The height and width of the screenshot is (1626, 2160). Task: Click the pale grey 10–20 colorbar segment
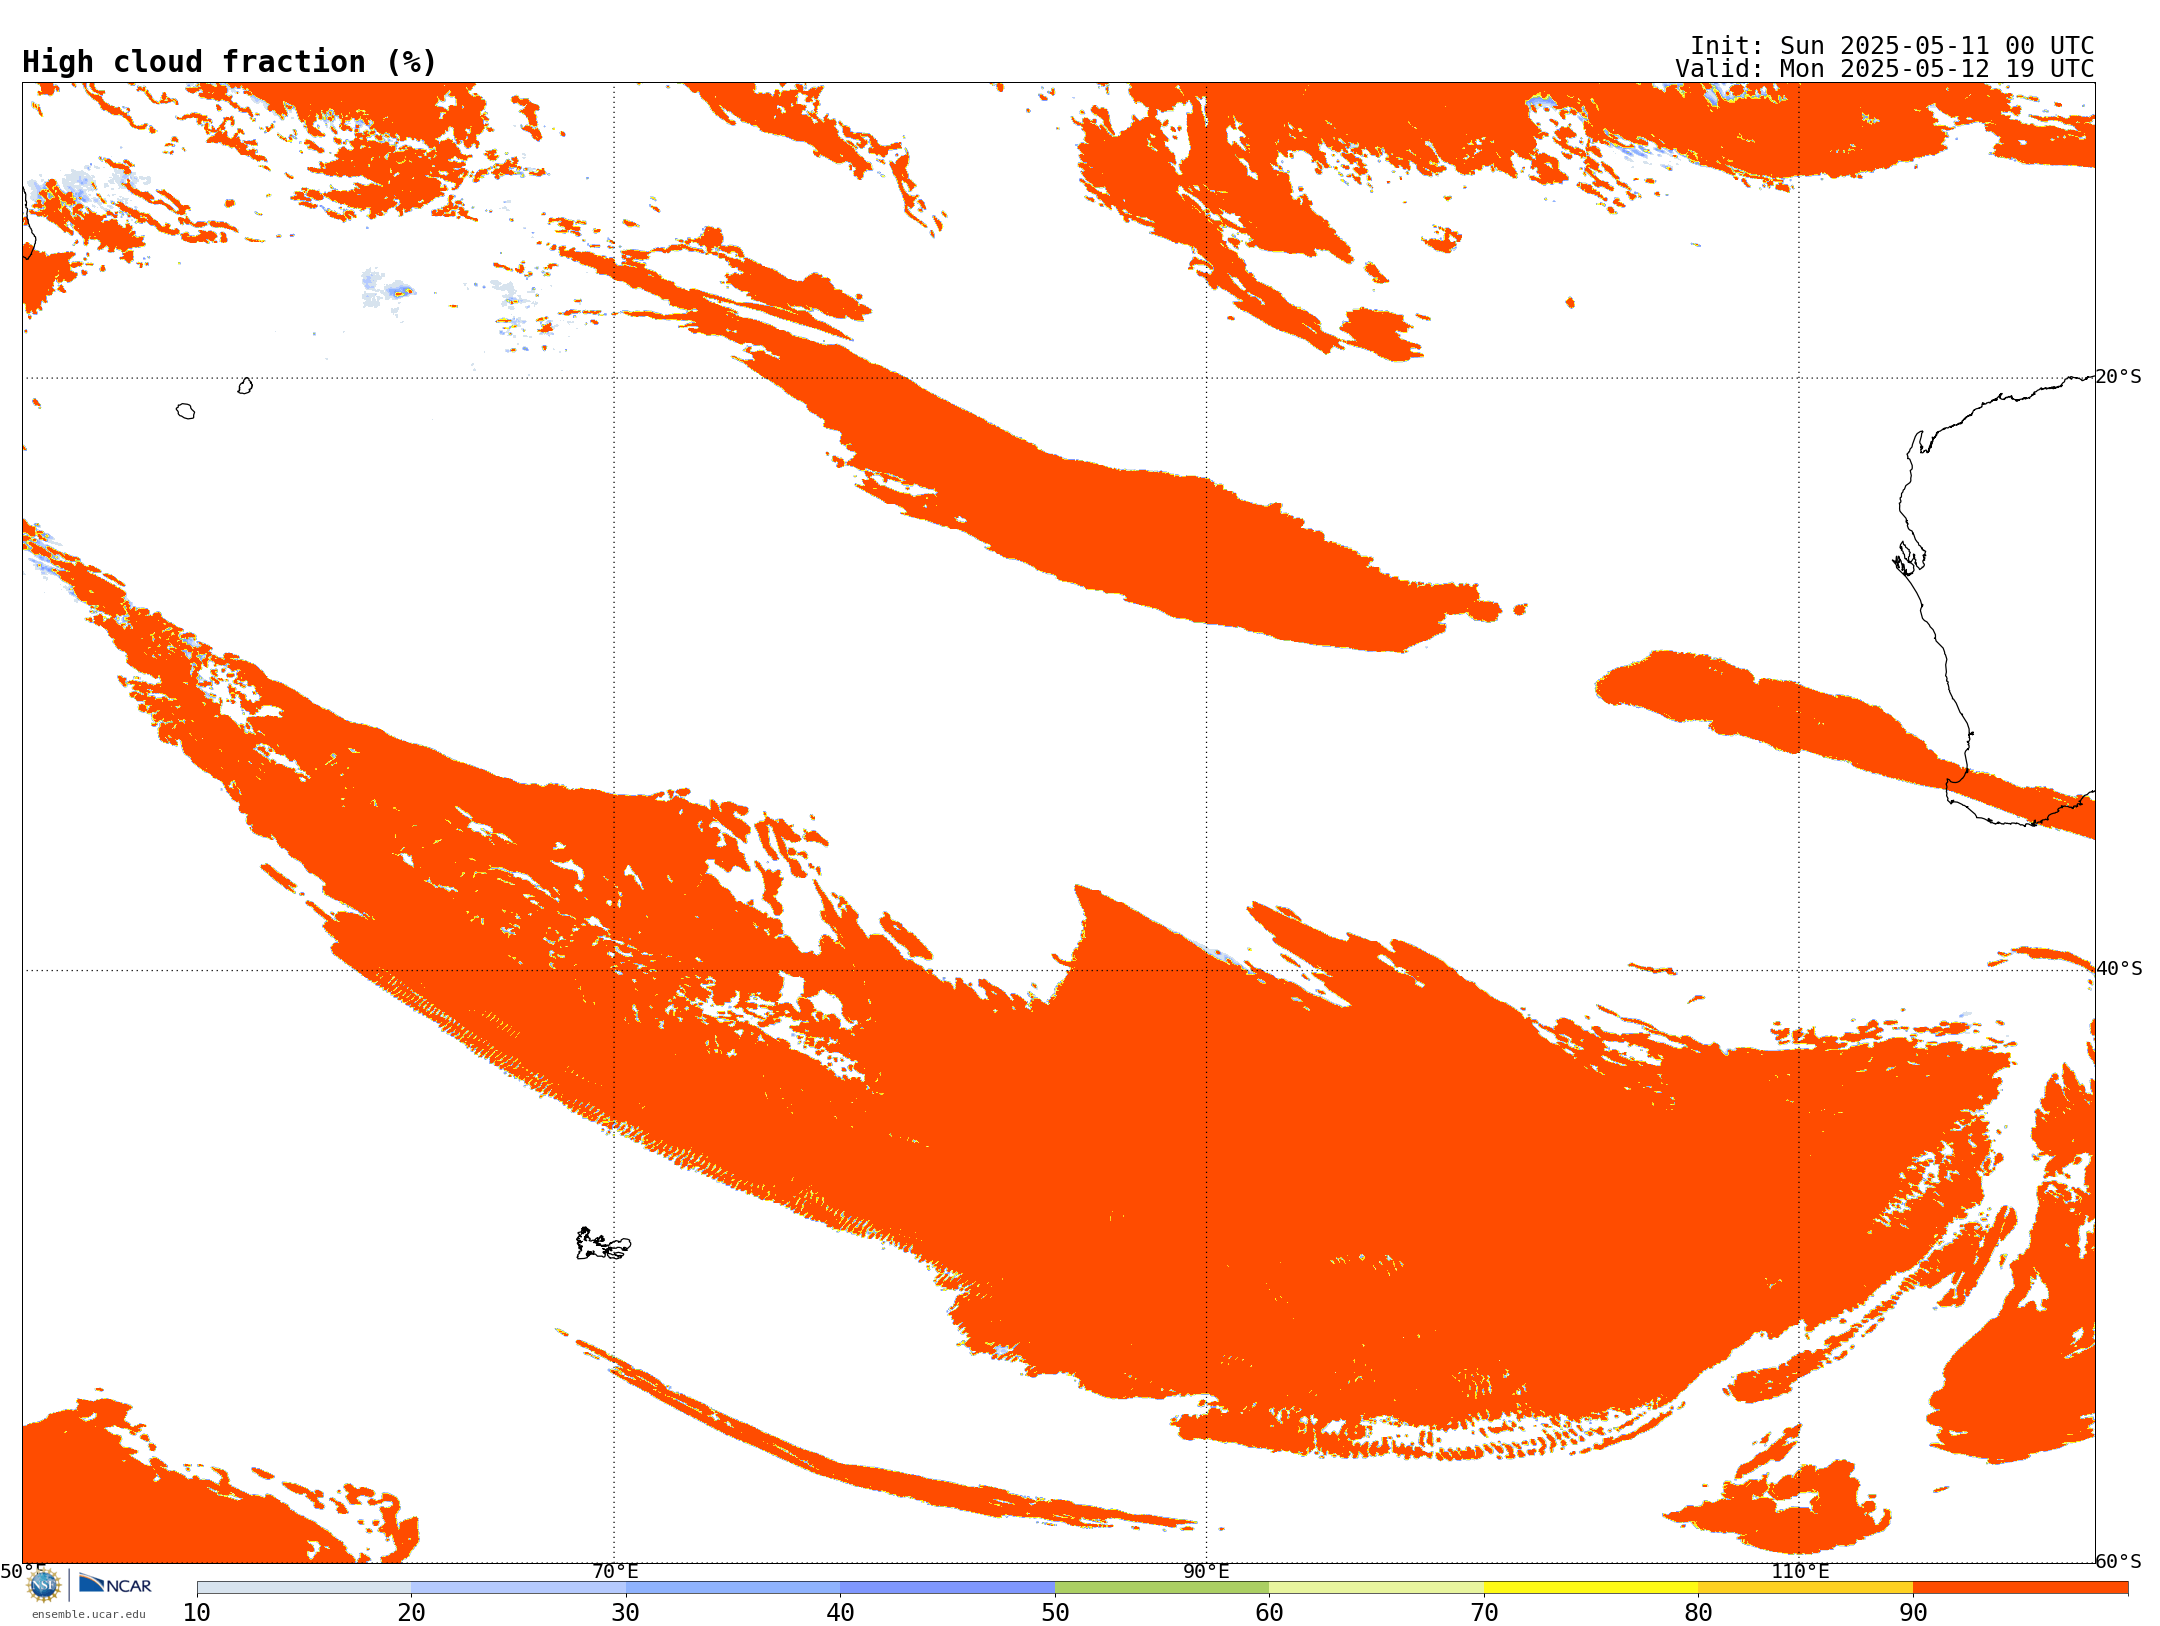coord(304,1588)
